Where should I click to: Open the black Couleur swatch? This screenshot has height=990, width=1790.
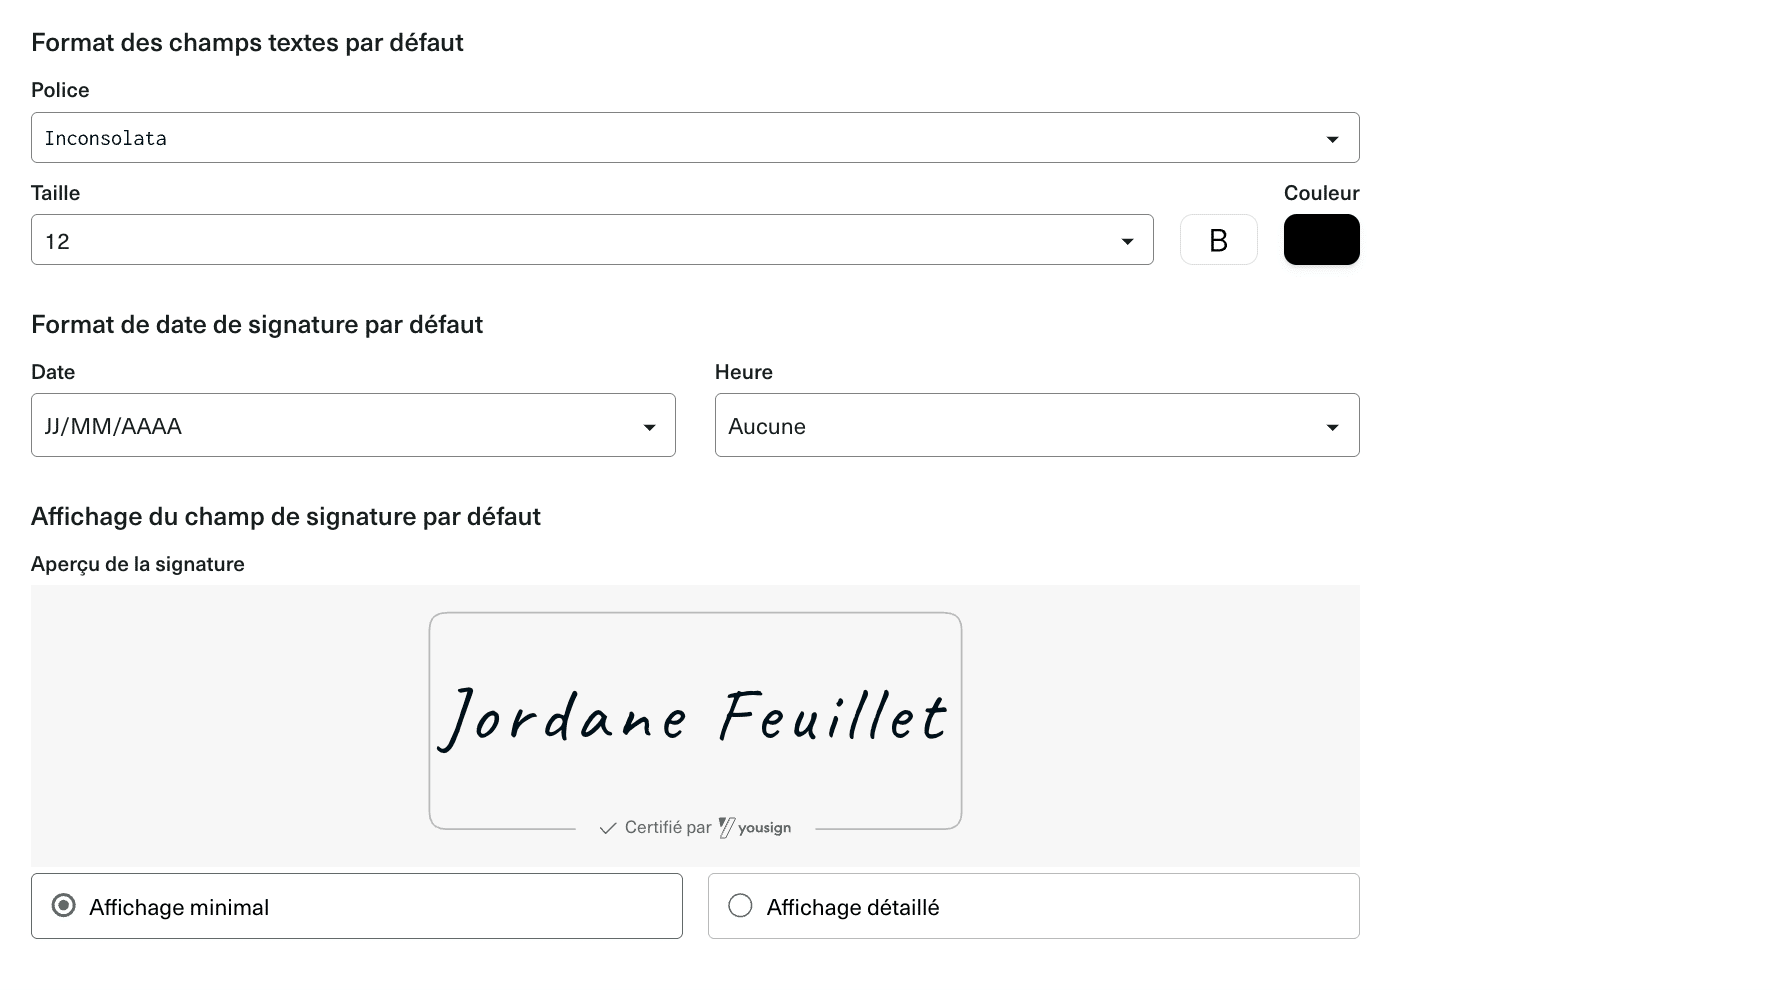tap(1321, 240)
